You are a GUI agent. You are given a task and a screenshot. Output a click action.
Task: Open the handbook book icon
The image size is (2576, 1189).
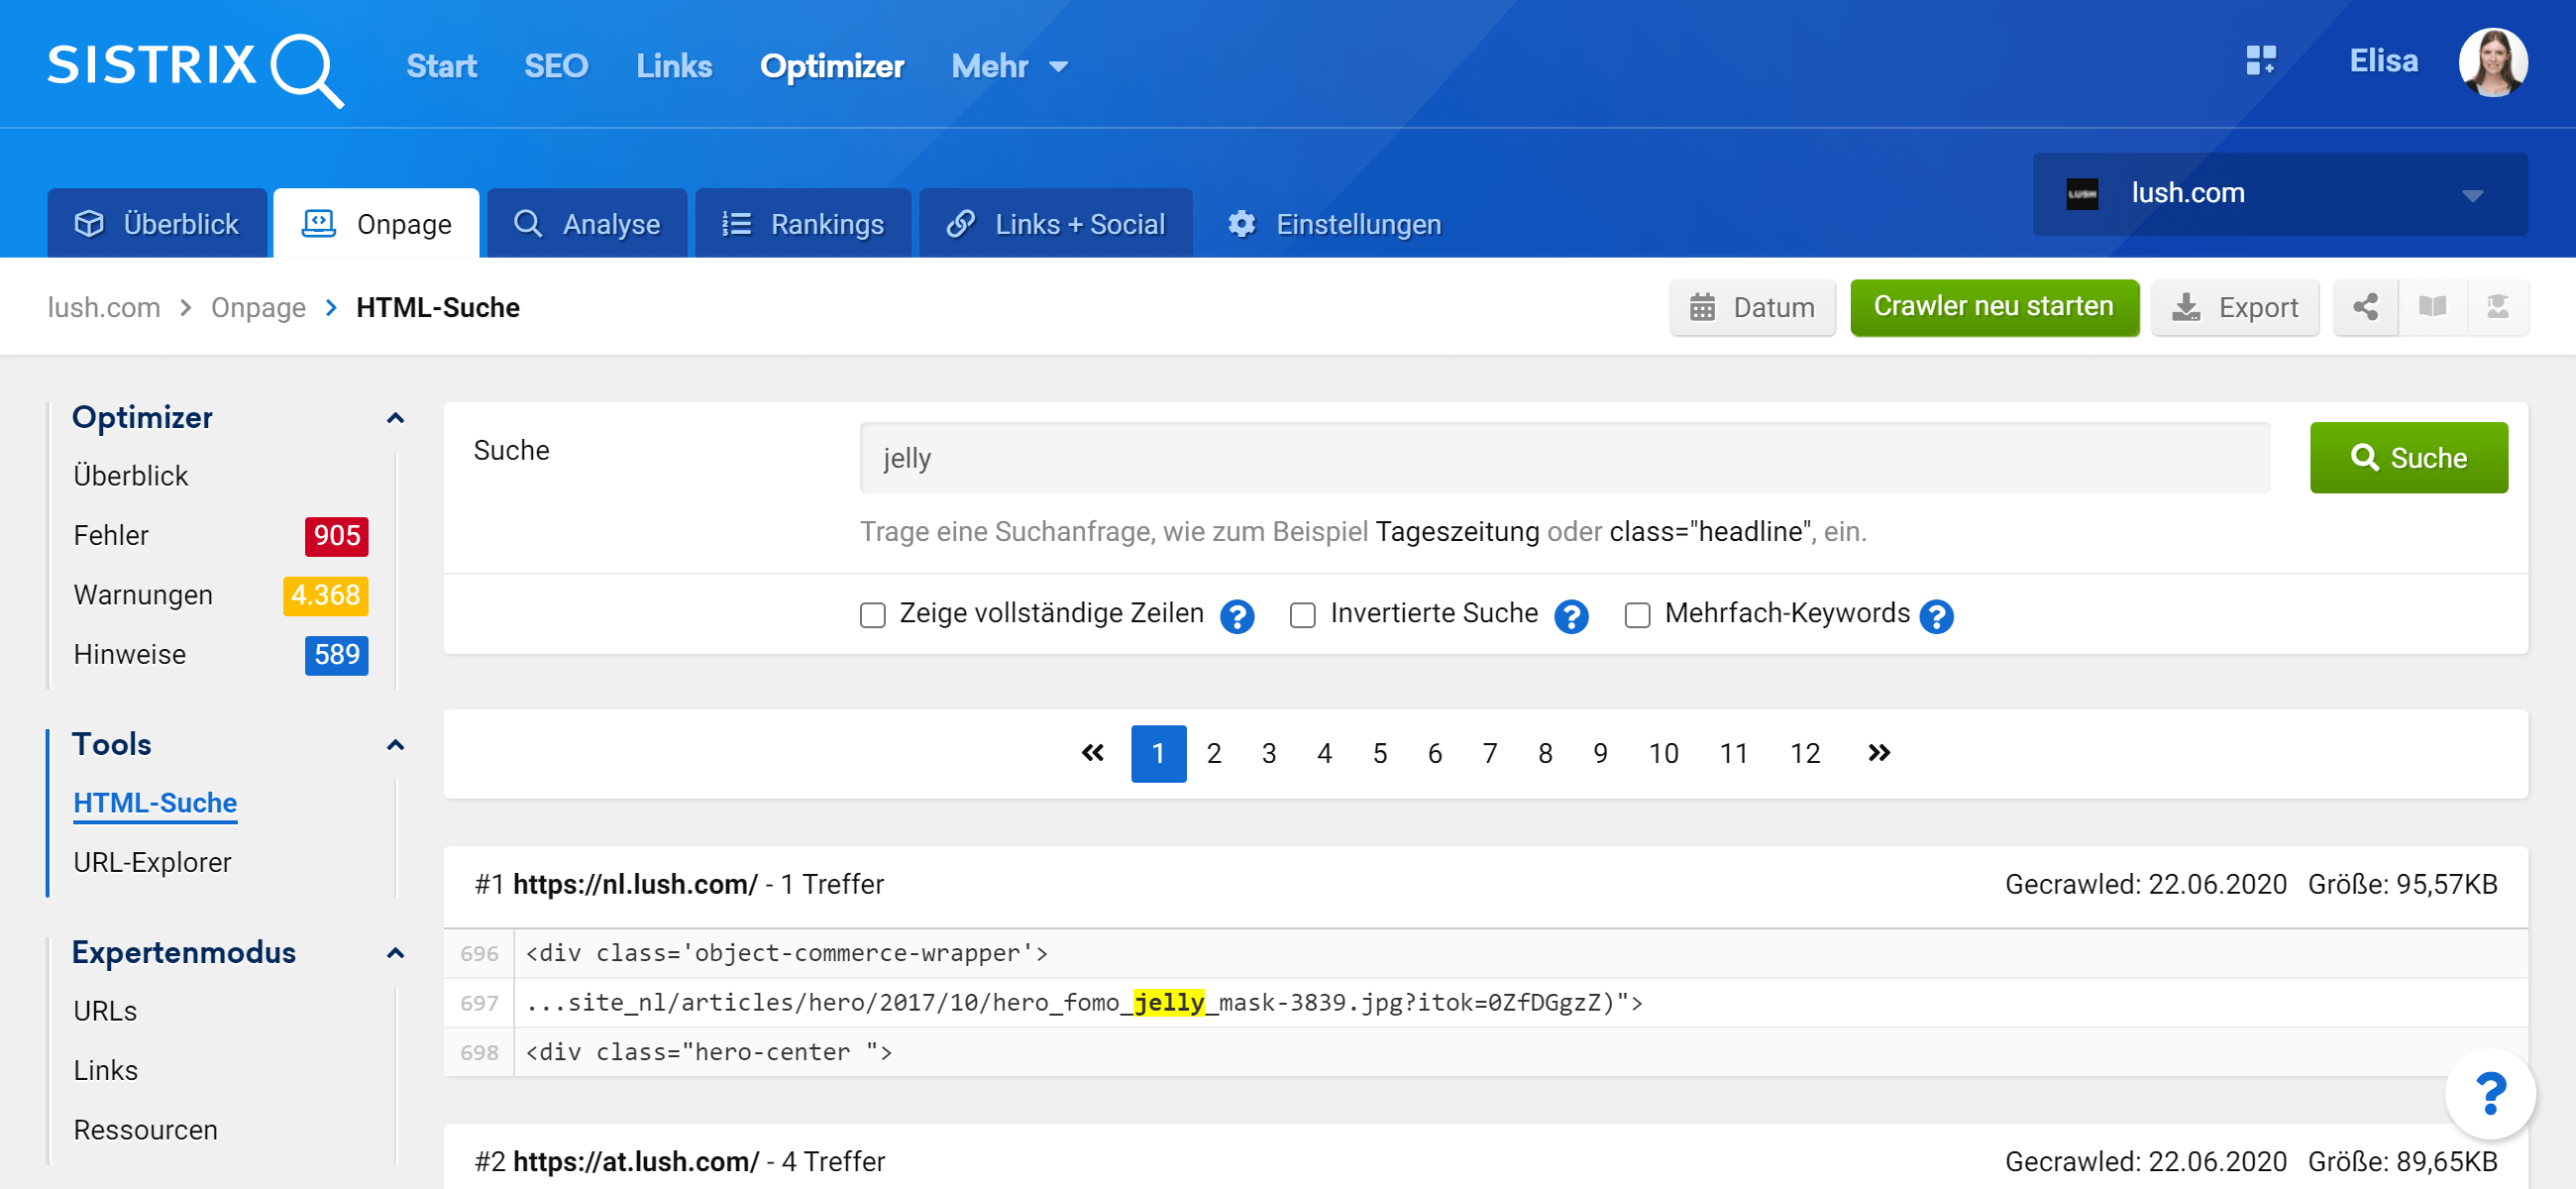click(x=2432, y=307)
